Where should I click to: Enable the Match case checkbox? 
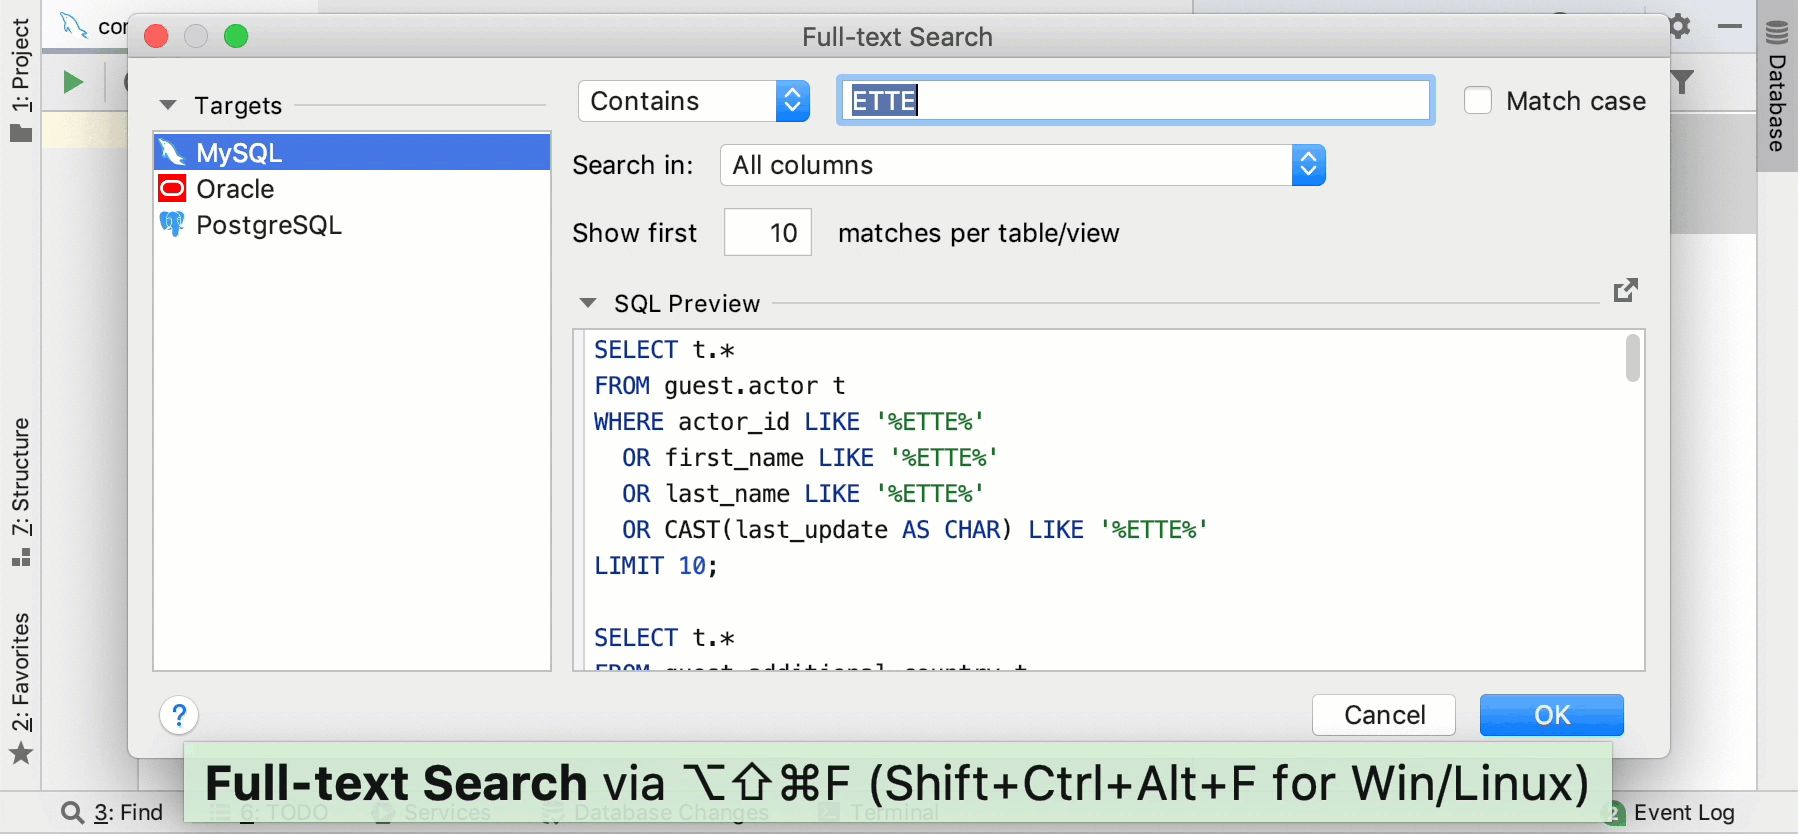click(1478, 101)
